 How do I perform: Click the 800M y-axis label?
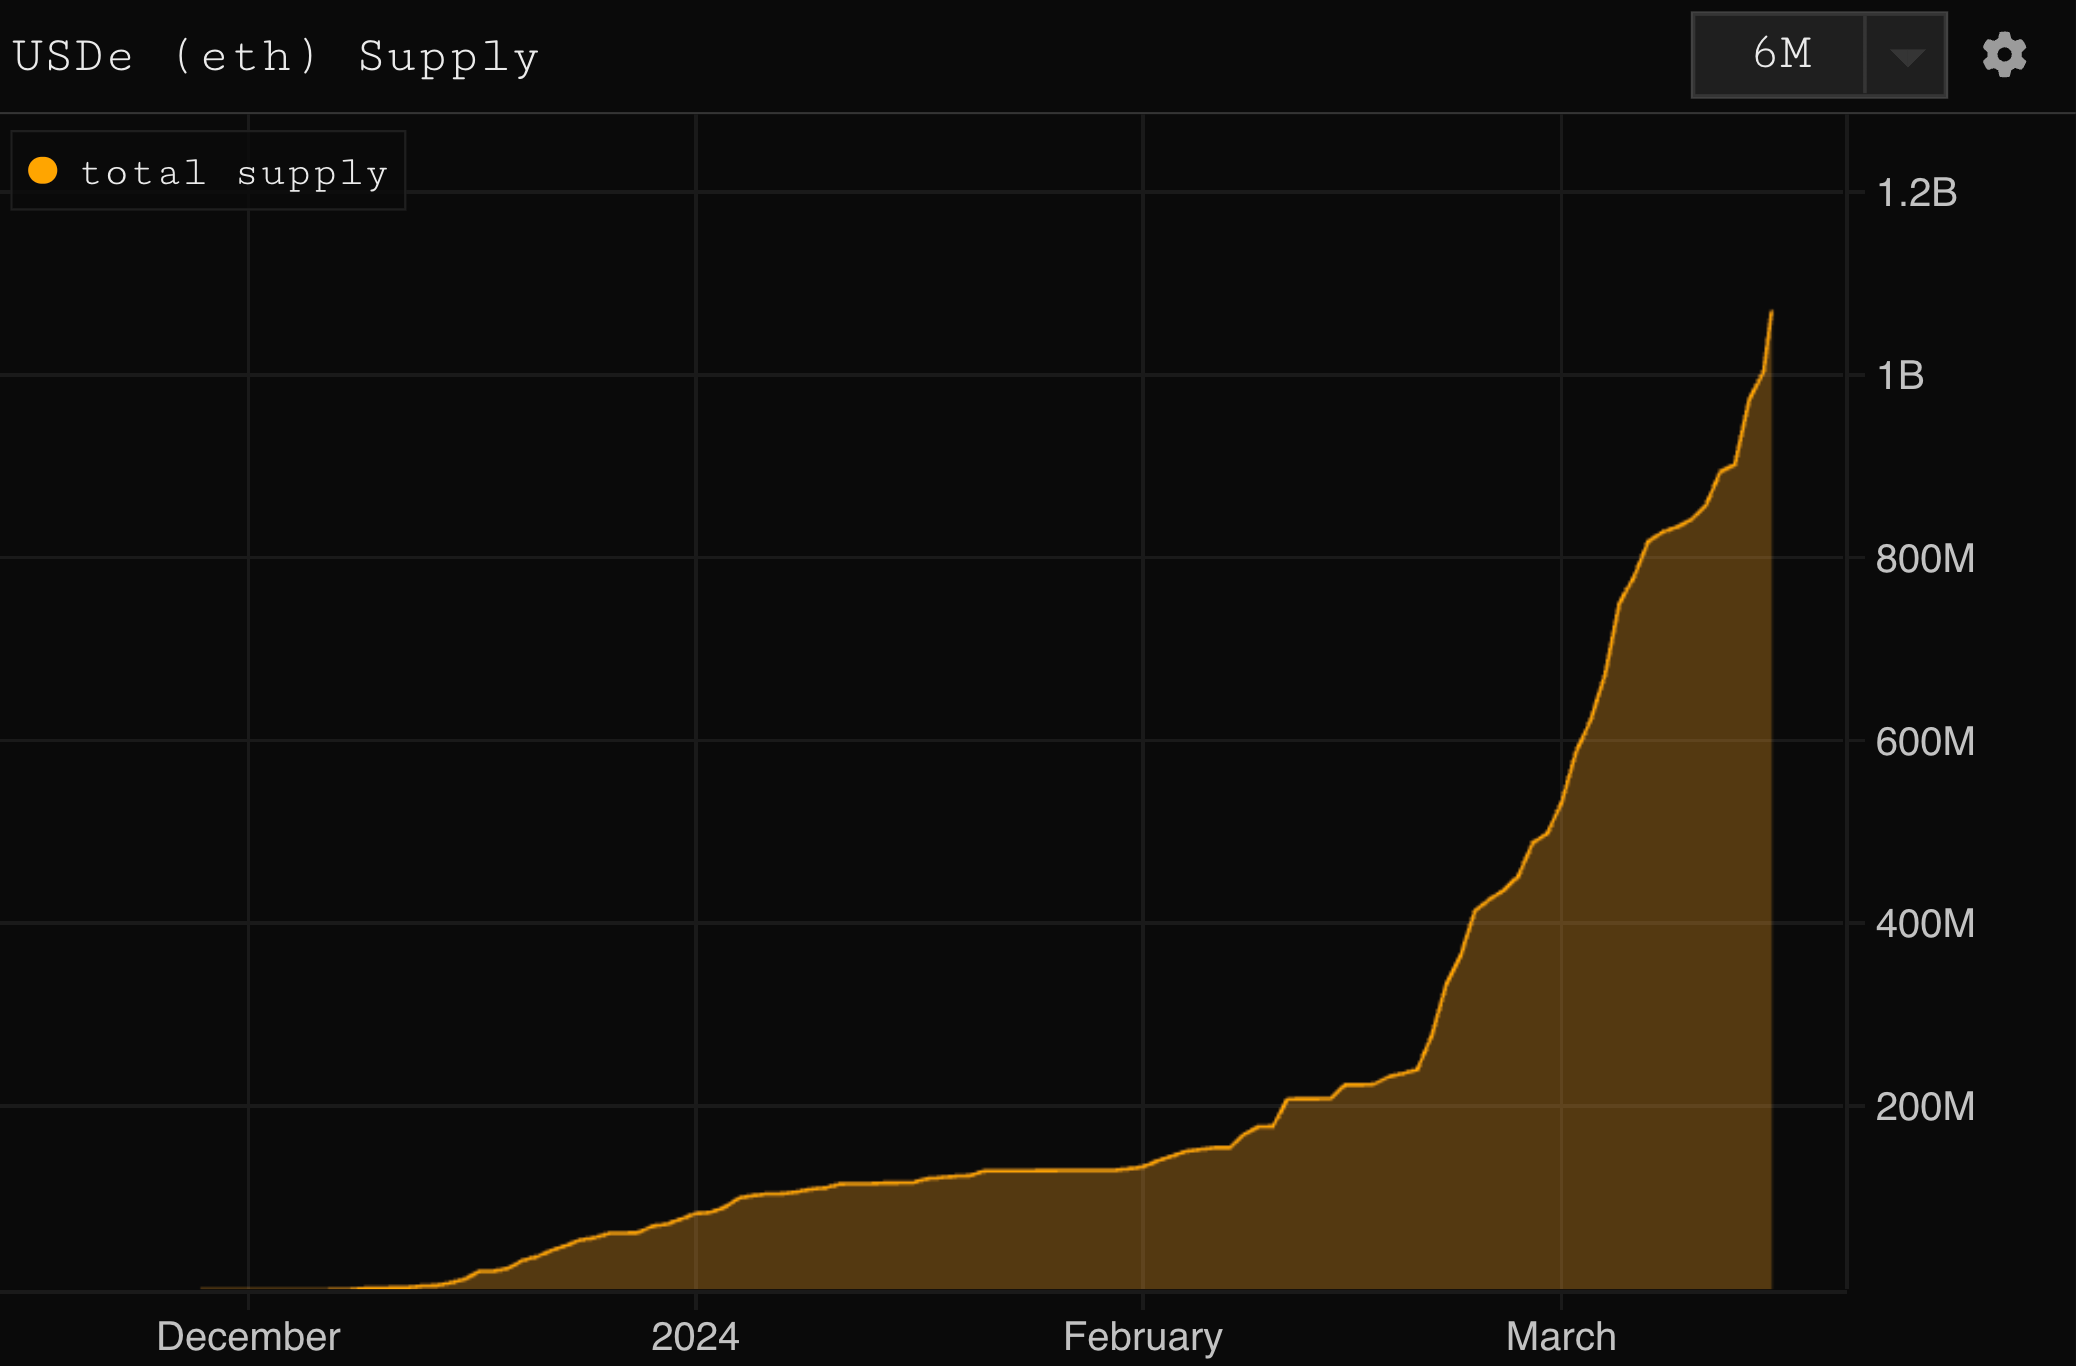point(1924,558)
